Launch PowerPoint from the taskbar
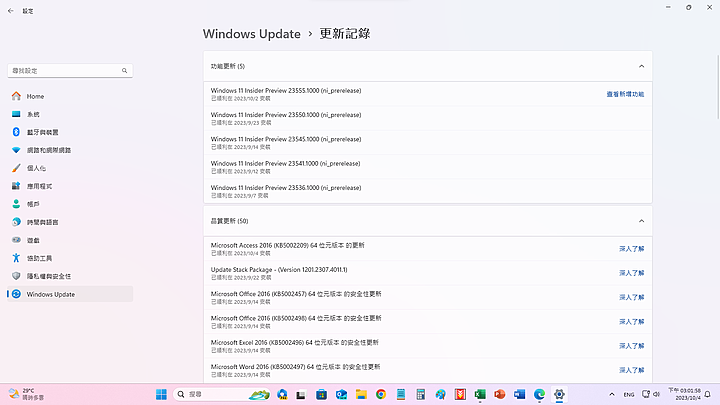 pyautogui.click(x=500, y=394)
